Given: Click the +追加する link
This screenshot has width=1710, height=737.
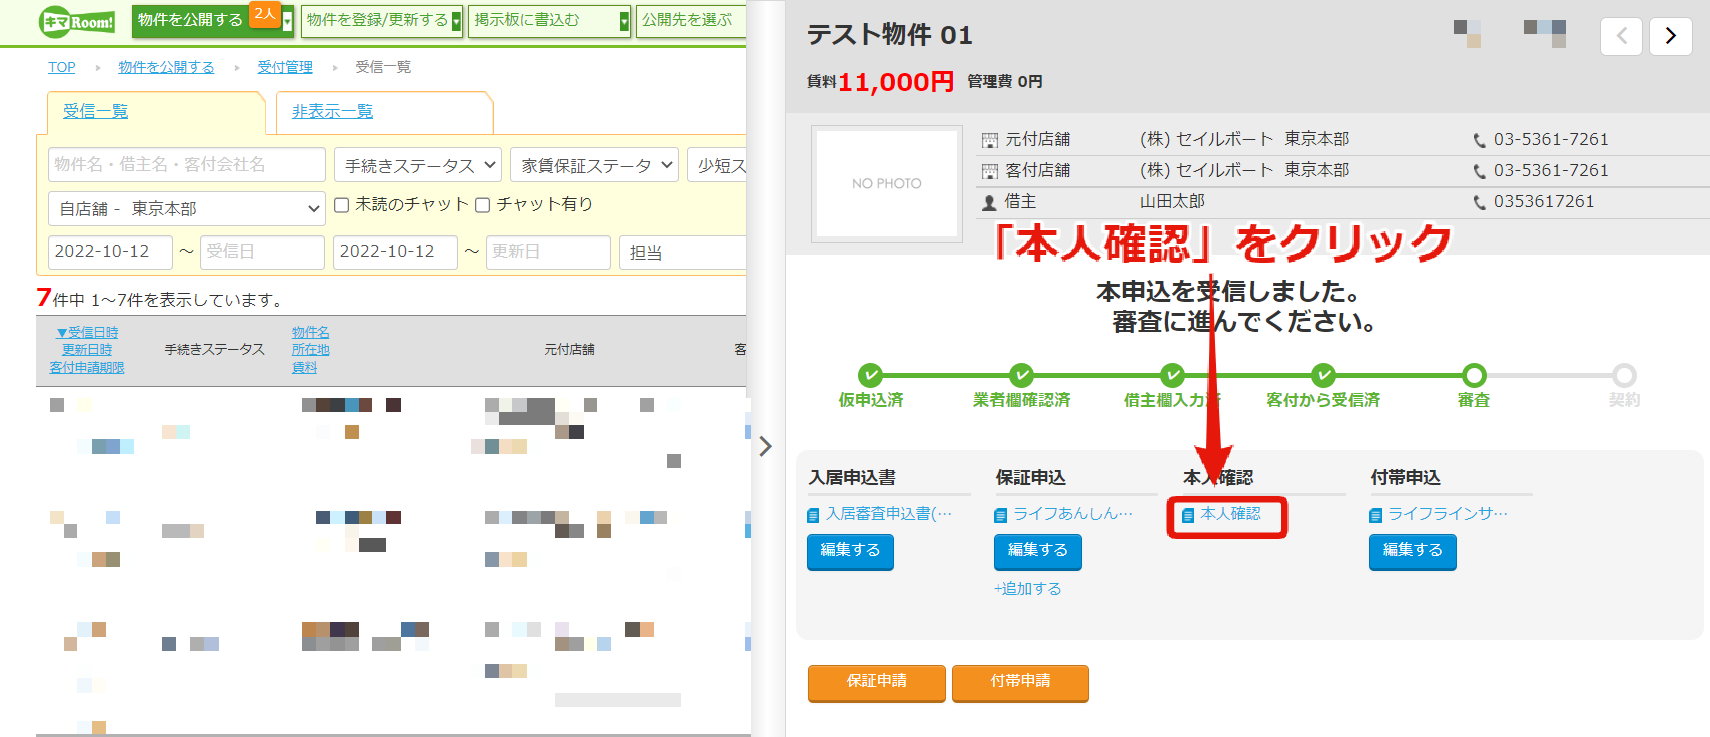Looking at the screenshot, I should click(x=1028, y=589).
